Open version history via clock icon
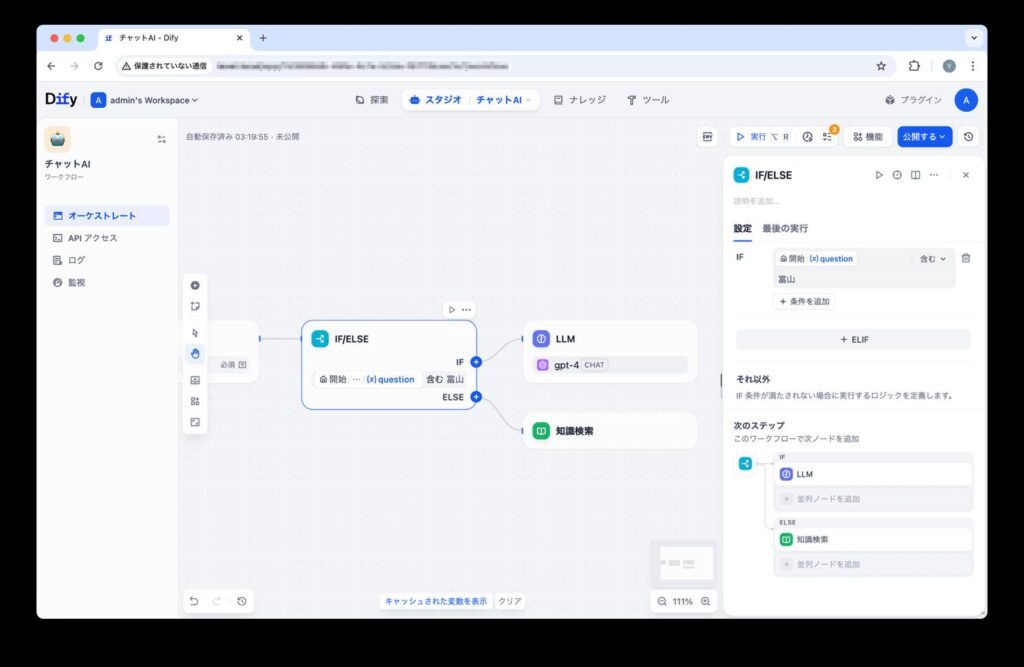1024x667 pixels. tap(967, 136)
